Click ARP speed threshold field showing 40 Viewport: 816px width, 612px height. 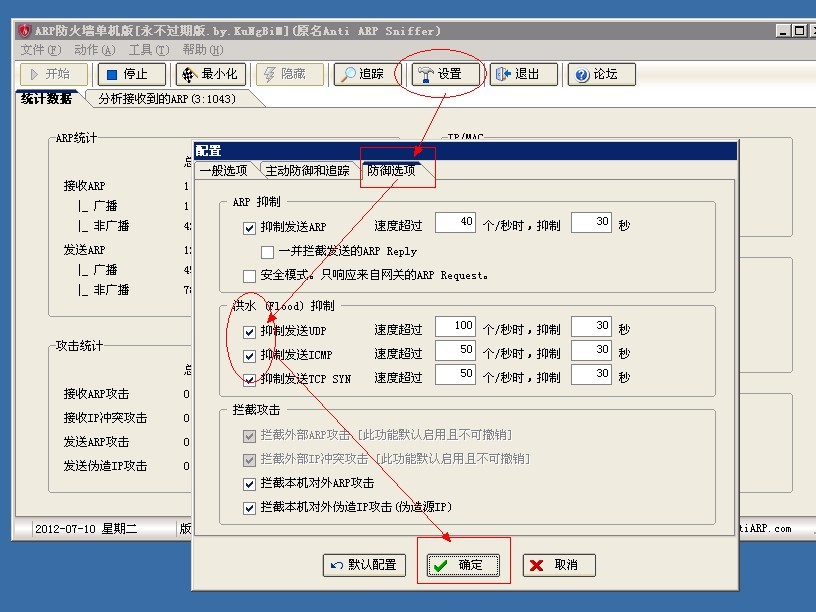455,222
